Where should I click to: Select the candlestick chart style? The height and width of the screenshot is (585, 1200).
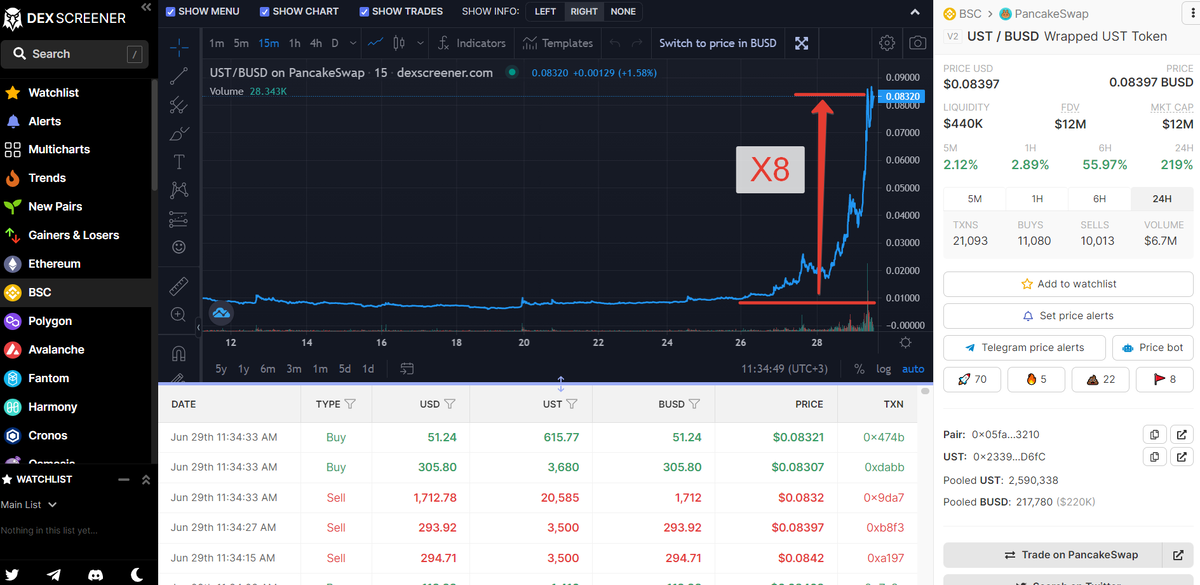coord(400,43)
